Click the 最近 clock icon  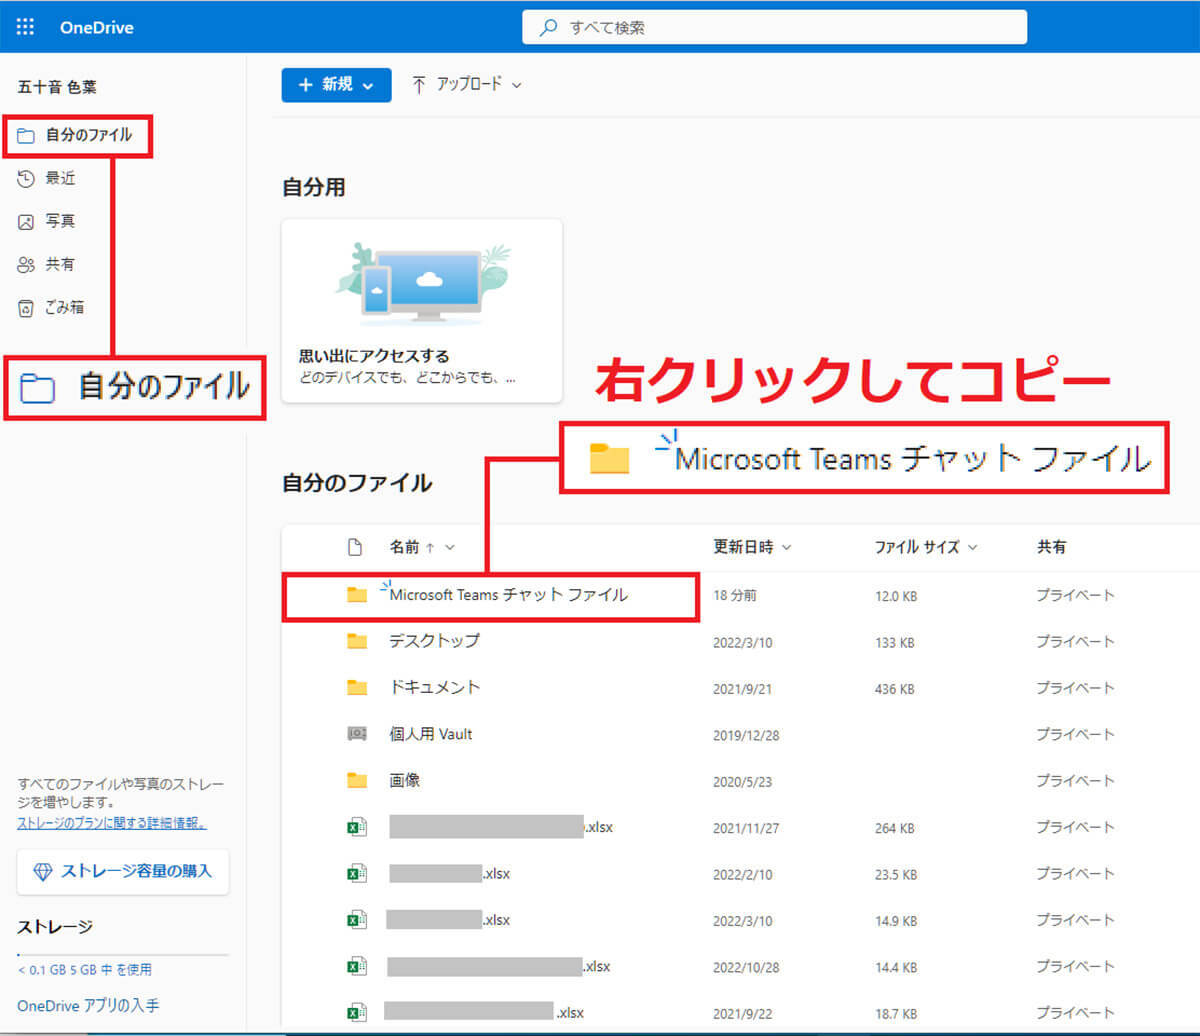26,178
